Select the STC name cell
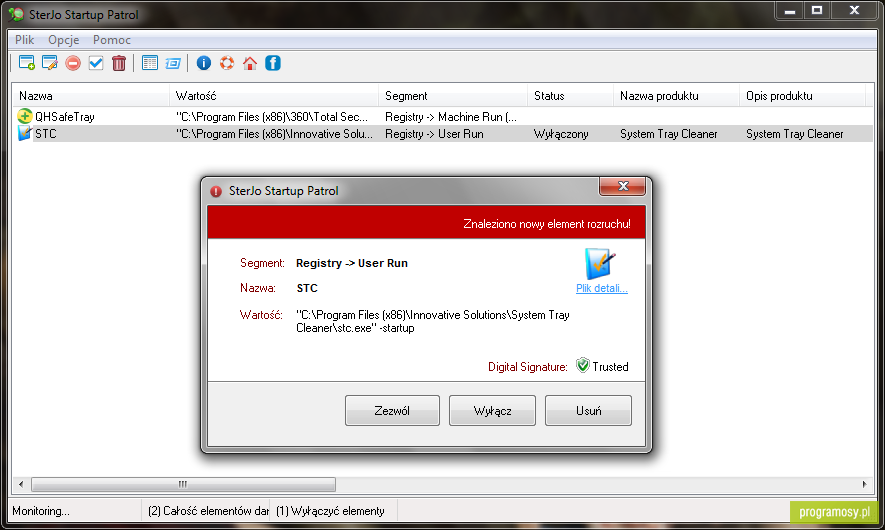885x530 pixels. pyautogui.click(x=46, y=134)
